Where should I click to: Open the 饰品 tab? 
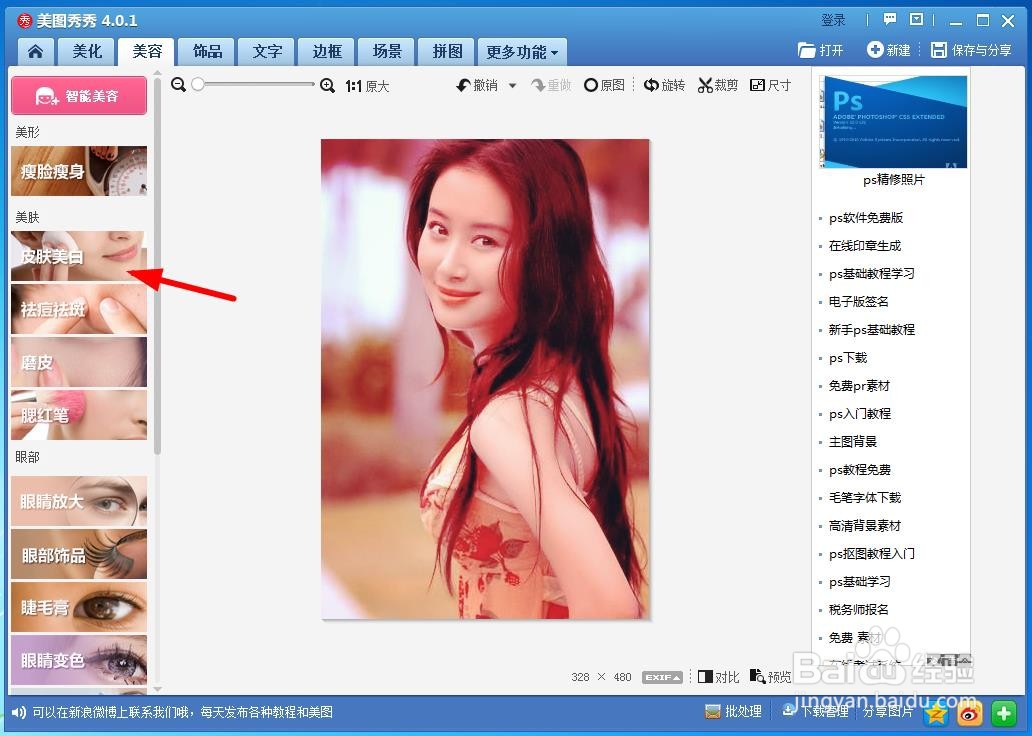(207, 51)
